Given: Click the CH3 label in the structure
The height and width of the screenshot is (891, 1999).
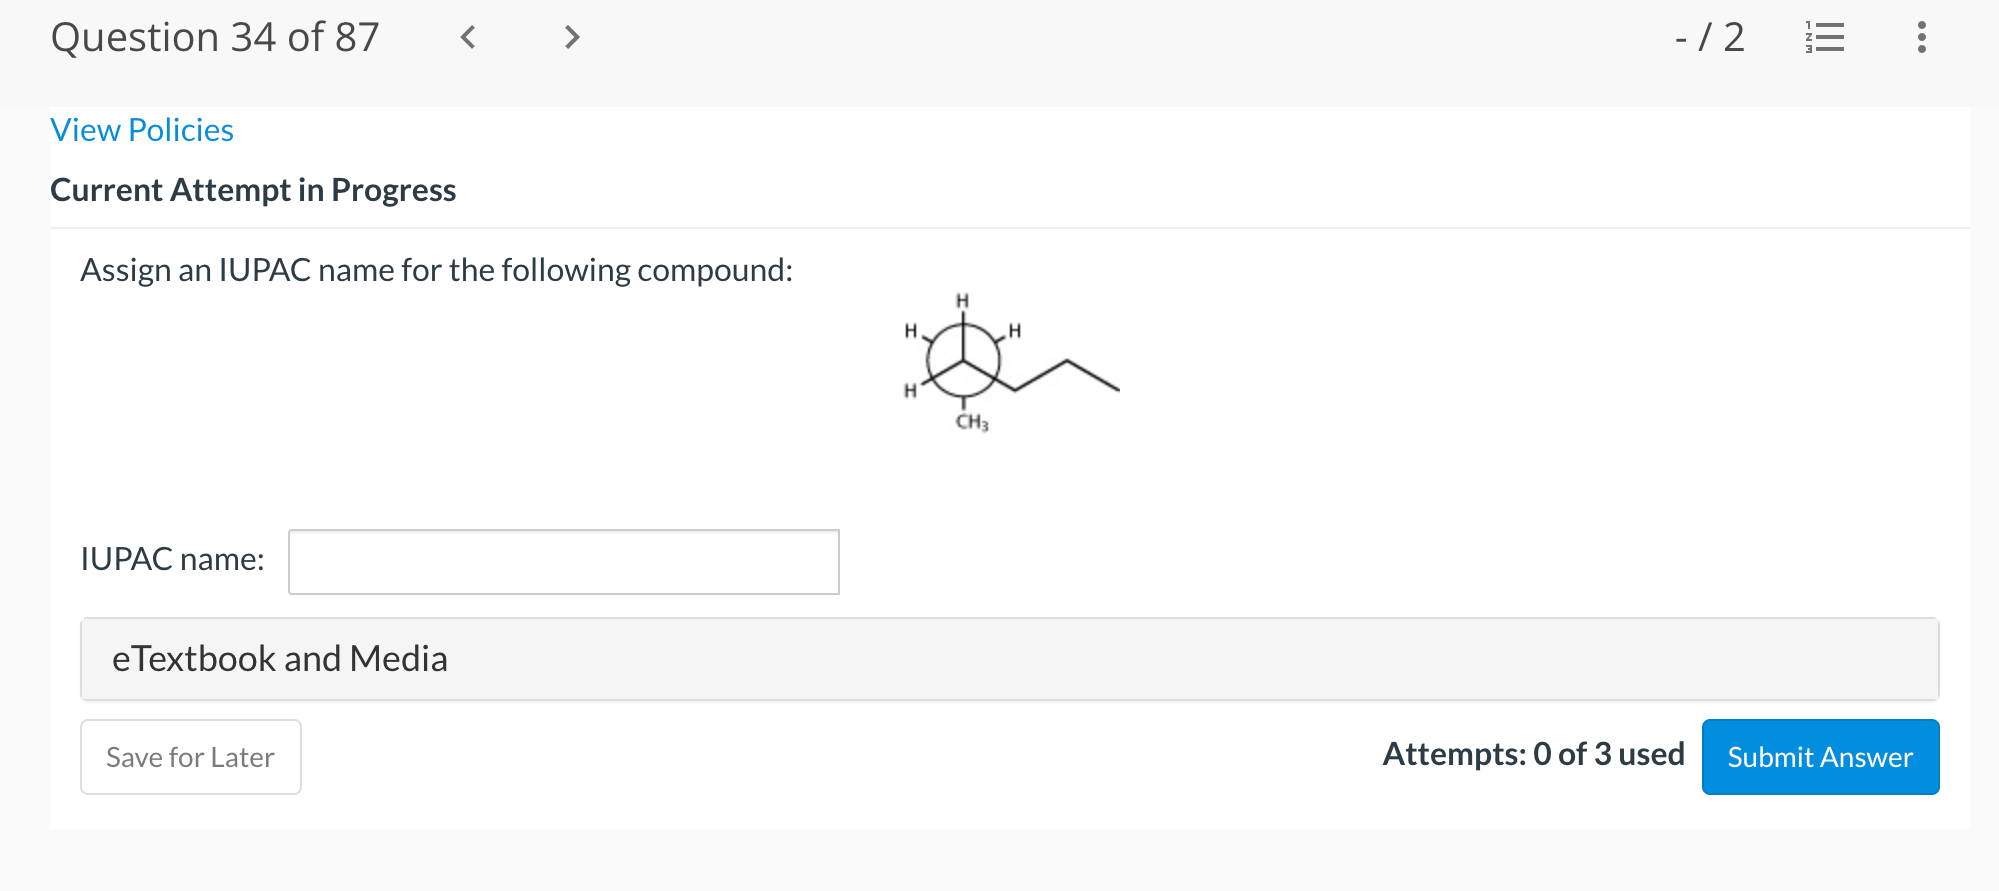Looking at the screenshot, I should (x=972, y=422).
